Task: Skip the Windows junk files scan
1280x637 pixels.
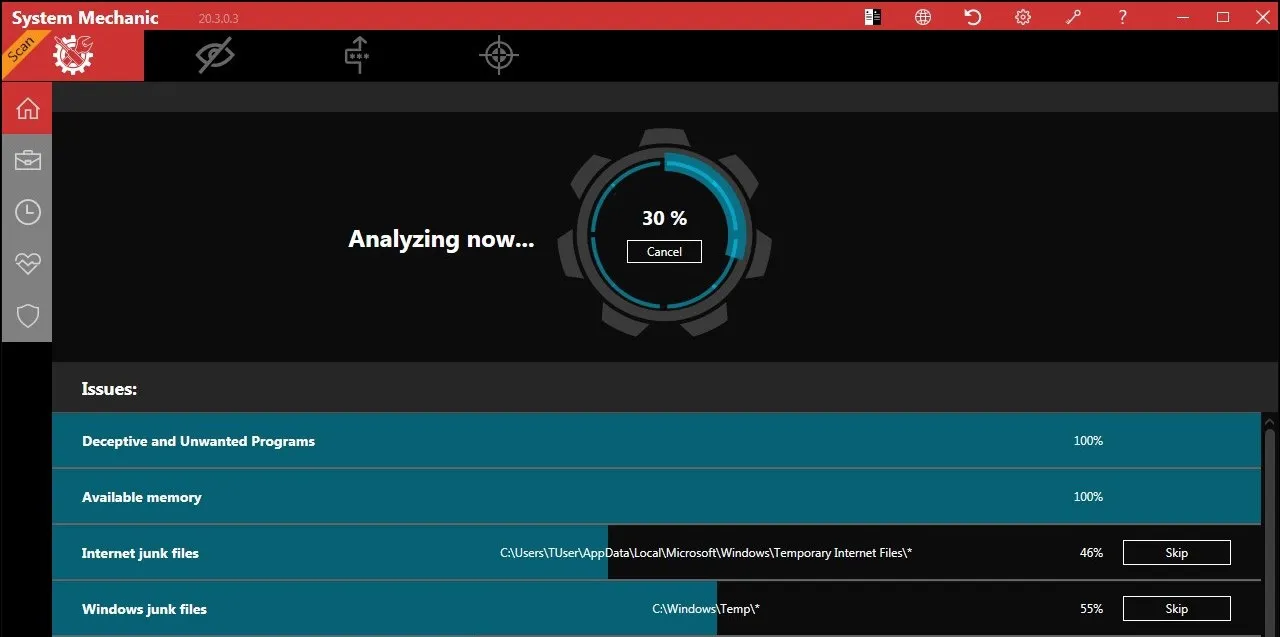Action: pyautogui.click(x=1176, y=609)
